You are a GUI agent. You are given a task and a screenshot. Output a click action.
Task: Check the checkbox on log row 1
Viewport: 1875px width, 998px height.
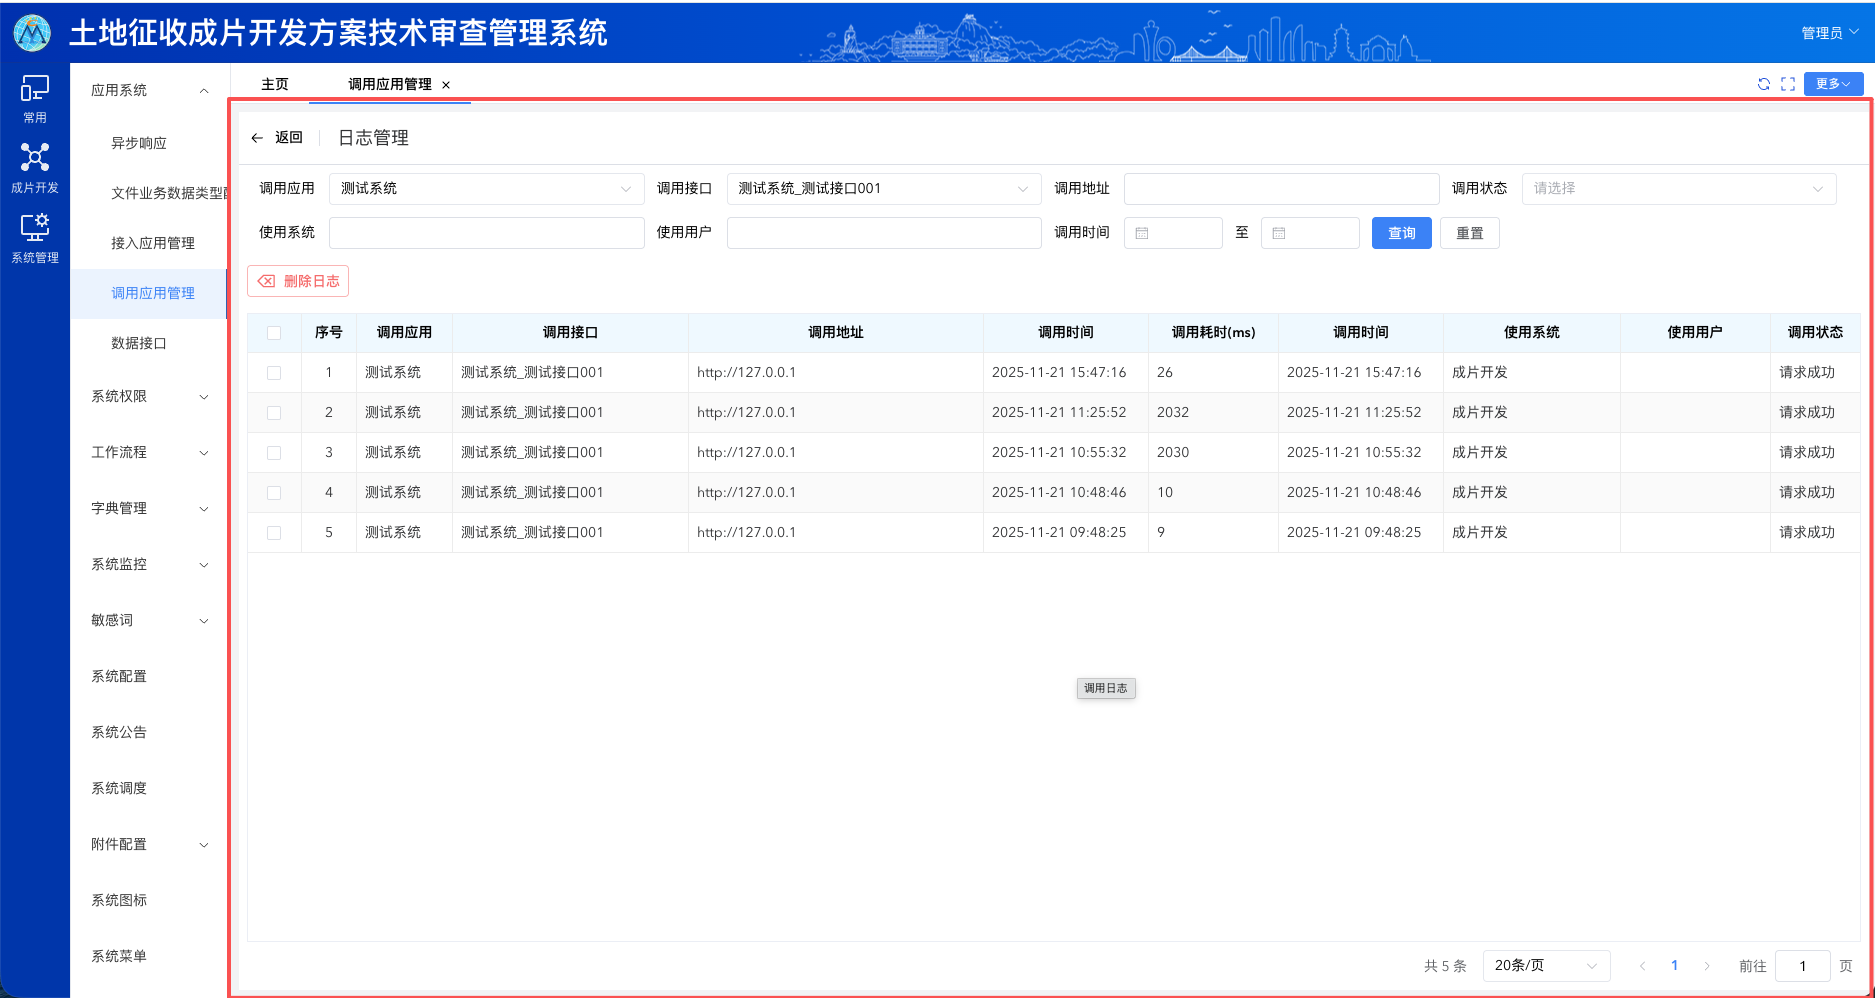pos(274,372)
